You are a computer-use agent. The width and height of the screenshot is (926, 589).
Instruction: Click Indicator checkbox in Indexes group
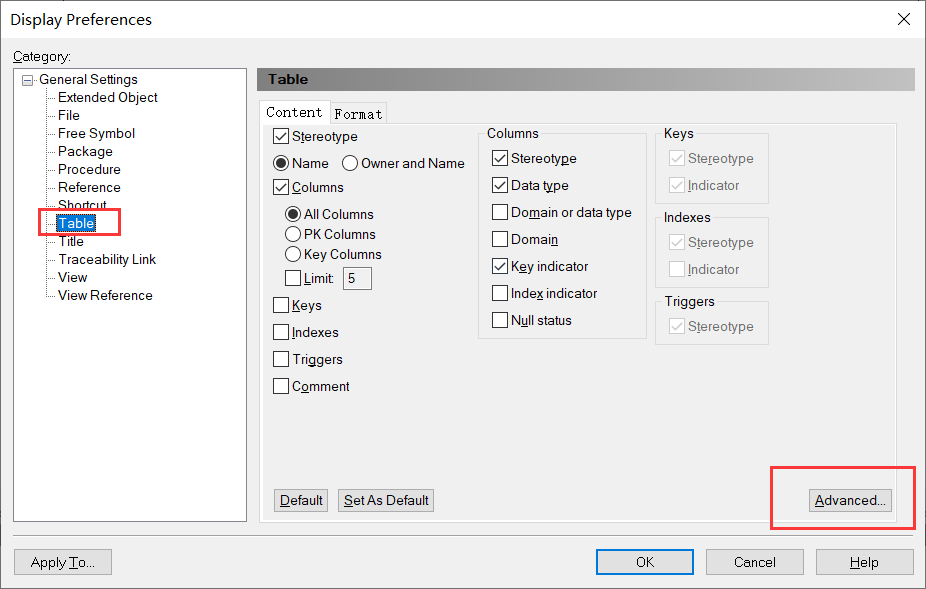pyautogui.click(x=677, y=269)
